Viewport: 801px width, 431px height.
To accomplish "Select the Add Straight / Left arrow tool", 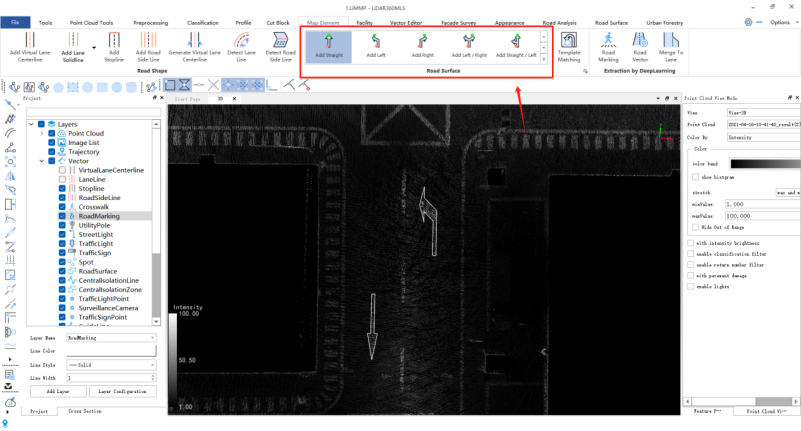I will coord(516,46).
